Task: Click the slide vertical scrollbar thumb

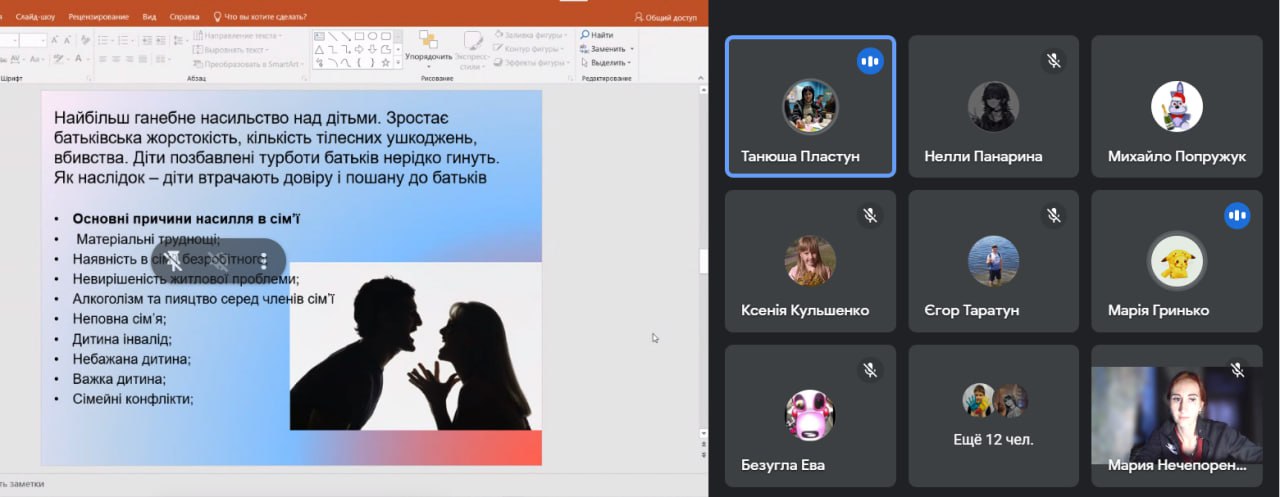Action: coord(702,261)
